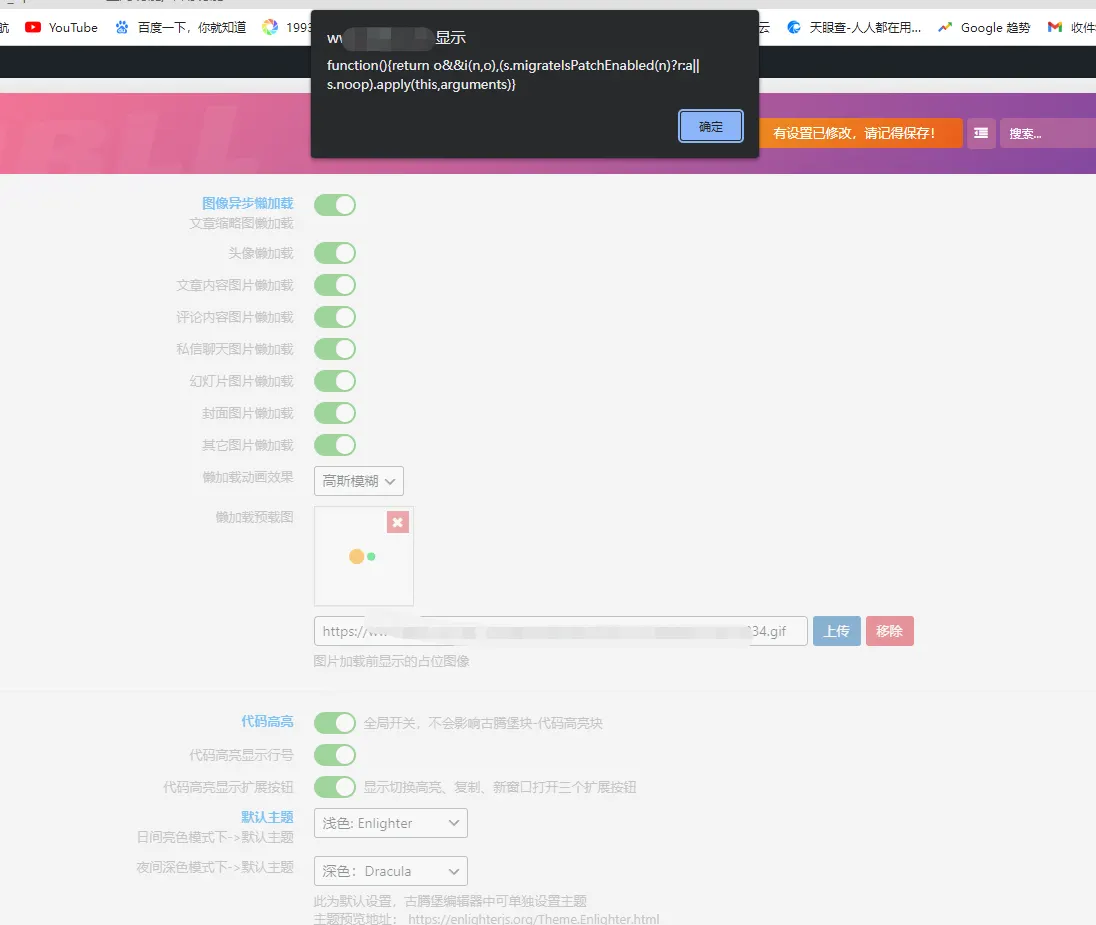The height and width of the screenshot is (925, 1096).
Task: Toggle 代码高亮 global switch
Action: pyautogui.click(x=335, y=723)
